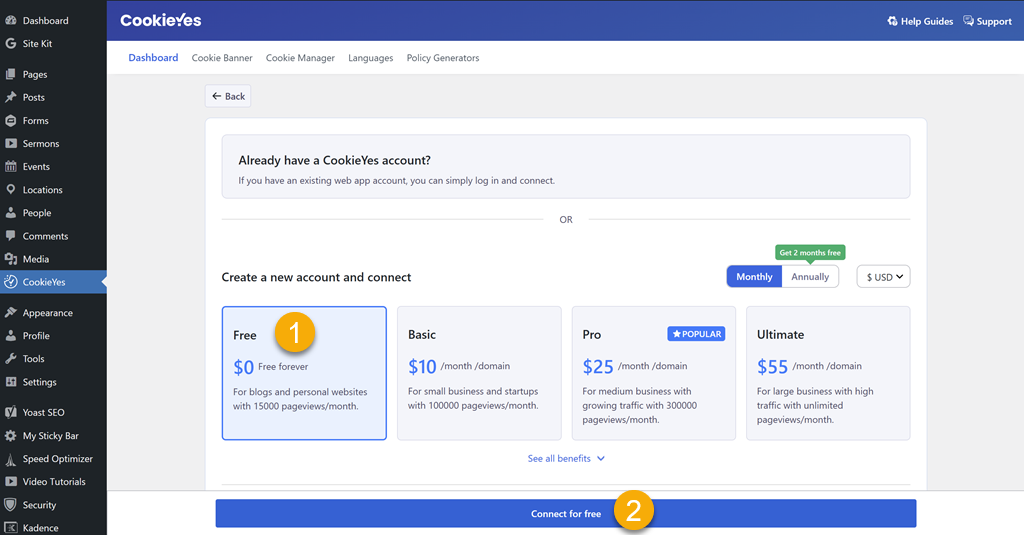The width and height of the screenshot is (1024, 535).
Task: Open the Cookie Banner tab
Action: (x=222, y=57)
